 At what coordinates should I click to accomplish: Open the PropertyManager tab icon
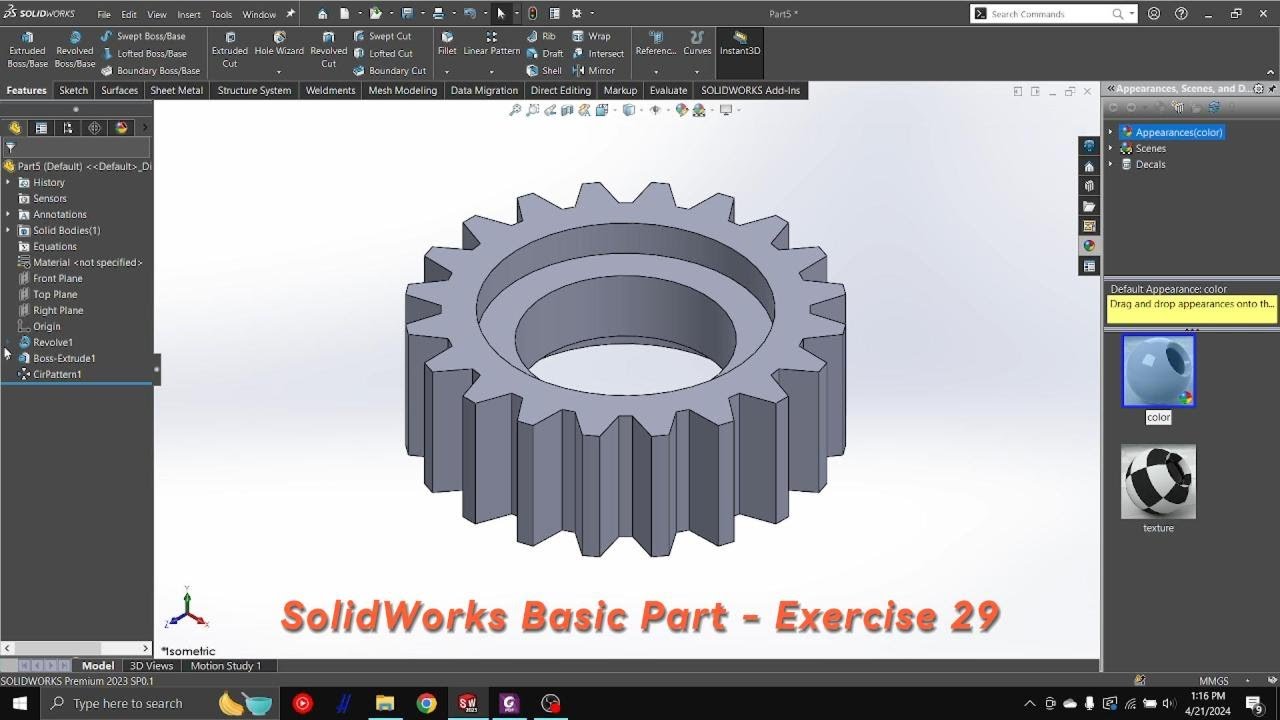tap(41, 128)
